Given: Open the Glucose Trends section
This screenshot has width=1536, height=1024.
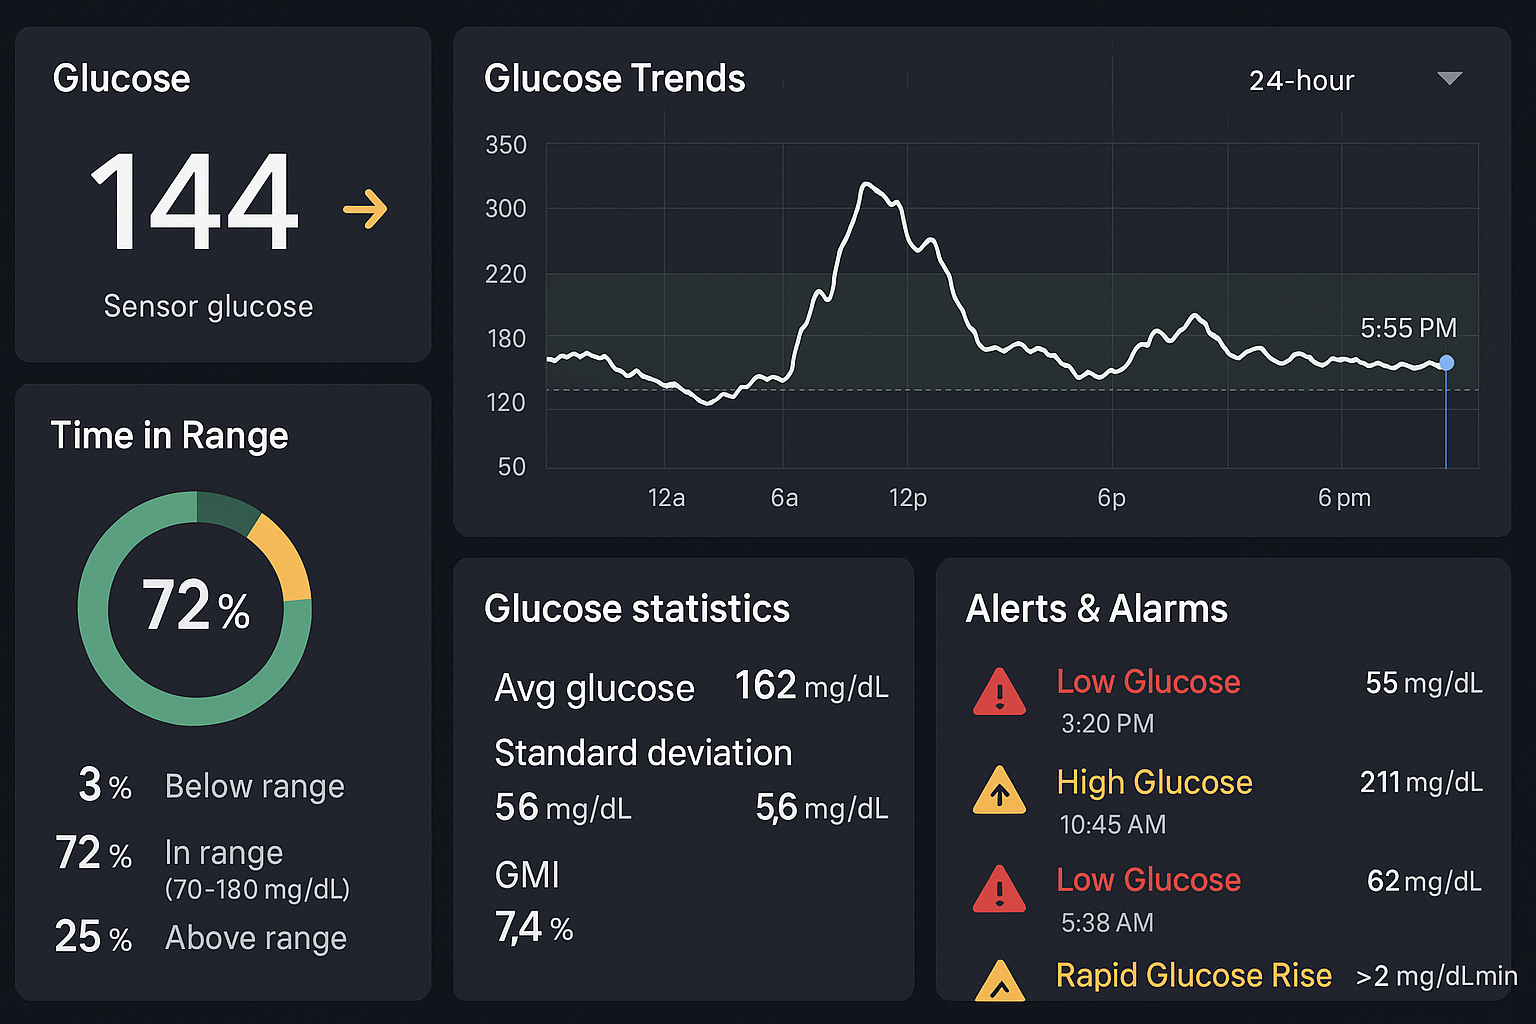Looking at the screenshot, I should coord(615,78).
